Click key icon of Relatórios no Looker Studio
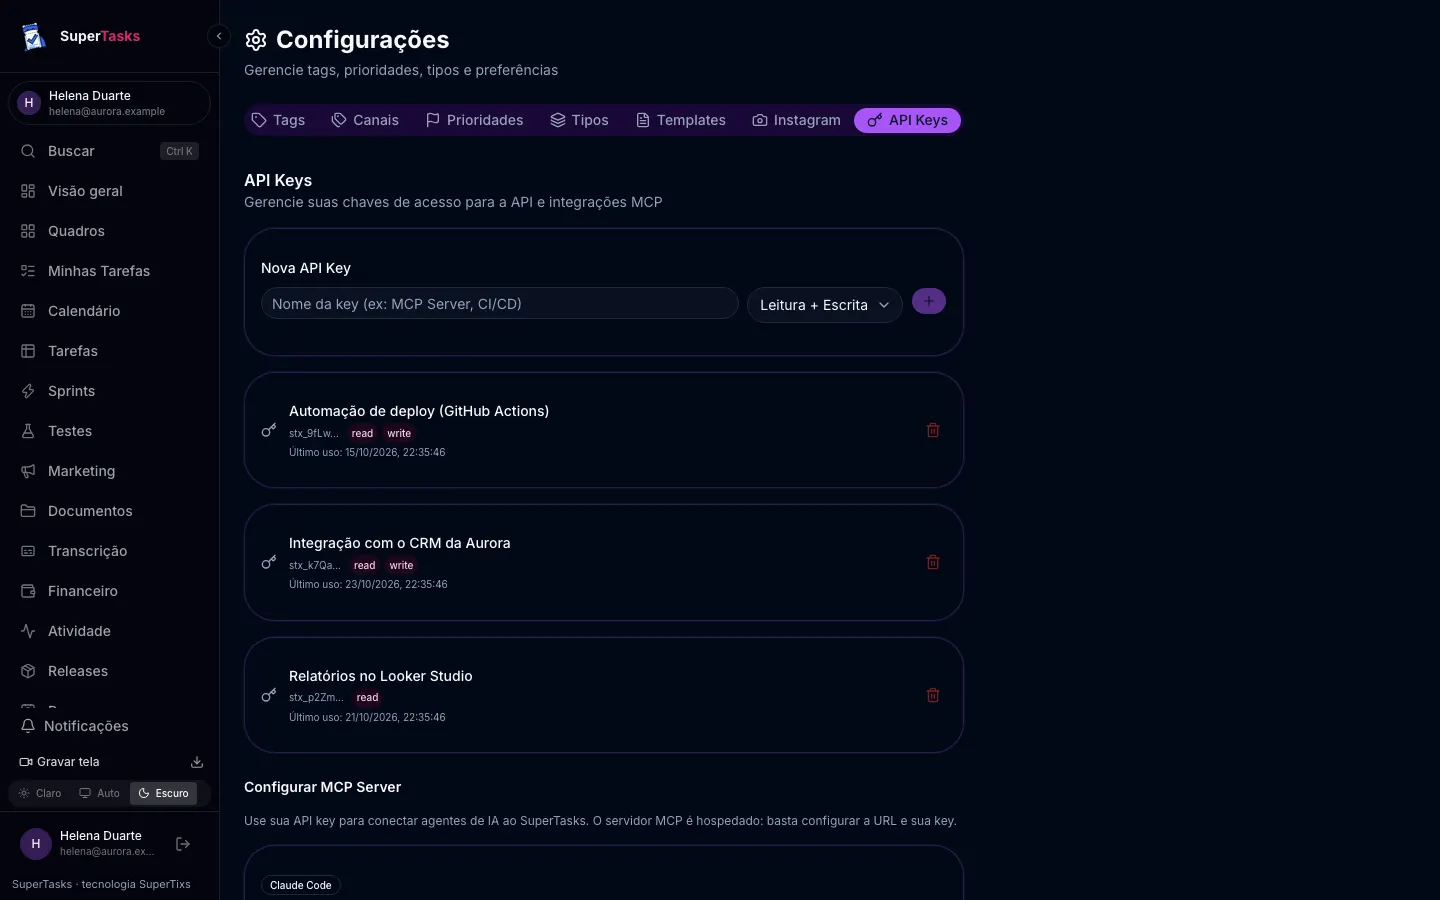Viewport: 1440px width, 900px height. click(x=269, y=695)
